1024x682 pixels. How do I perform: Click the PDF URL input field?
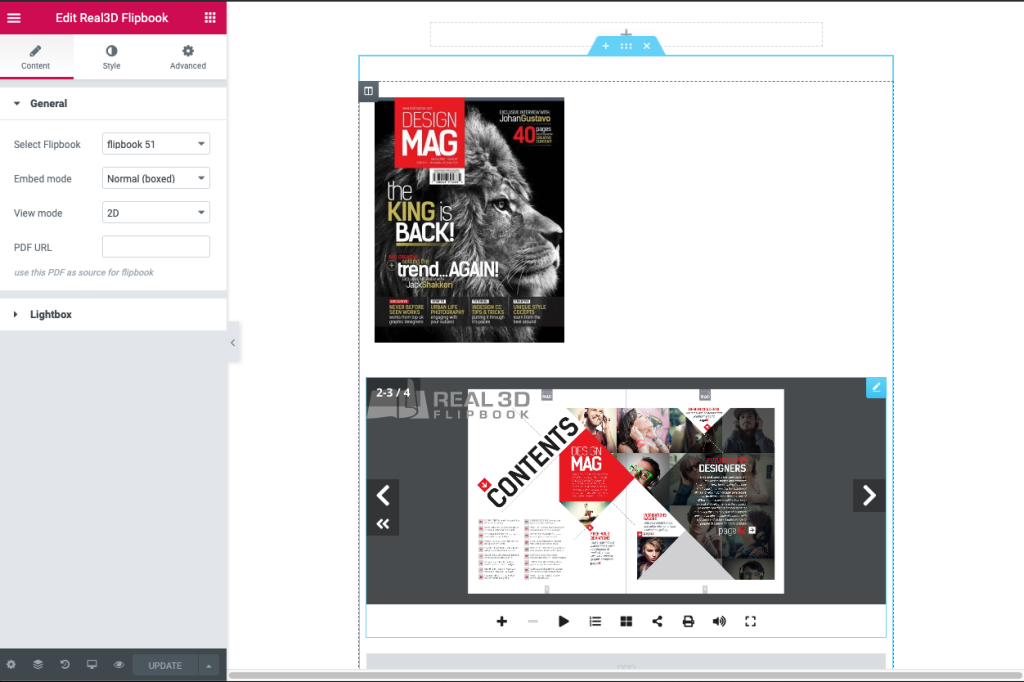tap(156, 246)
